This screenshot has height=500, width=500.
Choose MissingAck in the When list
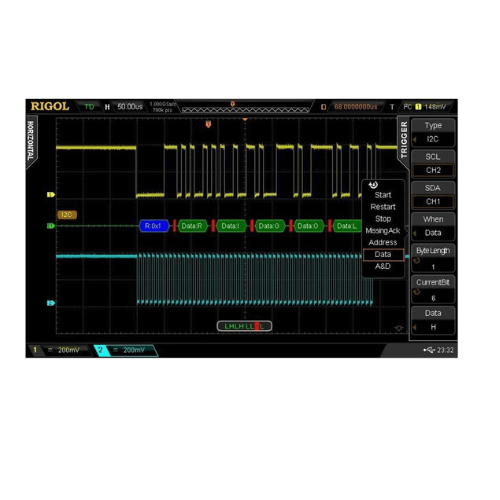click(383, 231)
